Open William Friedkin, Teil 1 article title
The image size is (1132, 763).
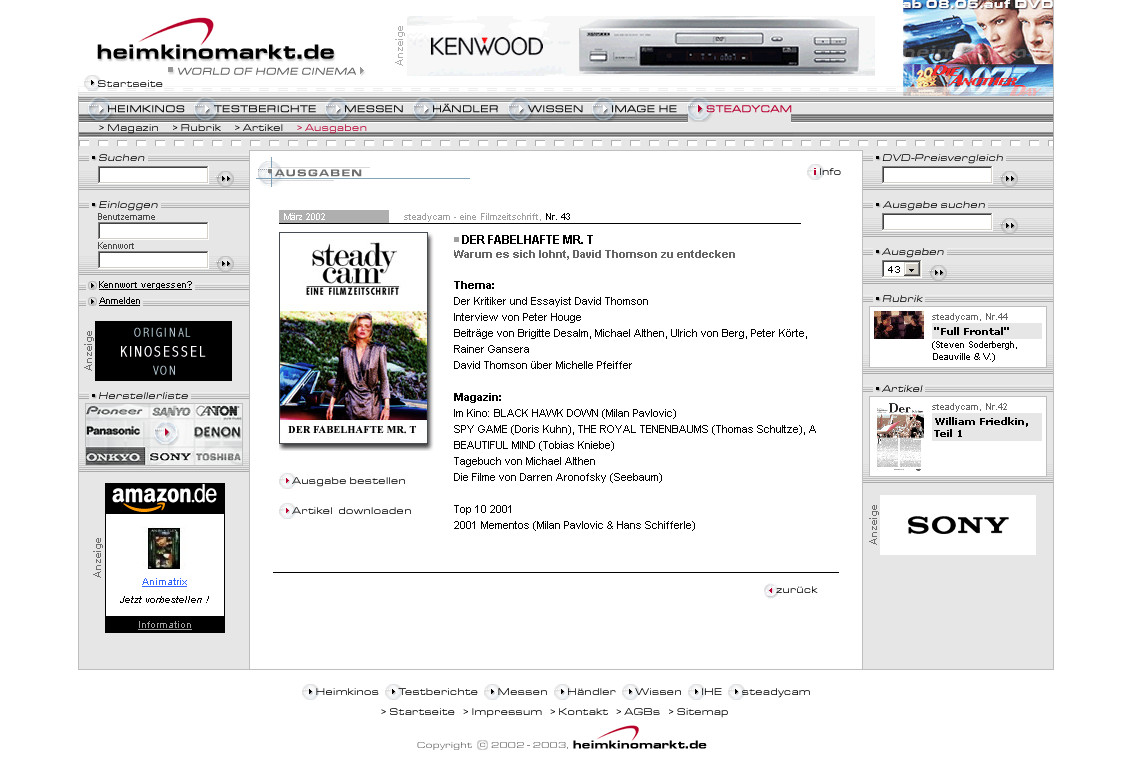981,427
